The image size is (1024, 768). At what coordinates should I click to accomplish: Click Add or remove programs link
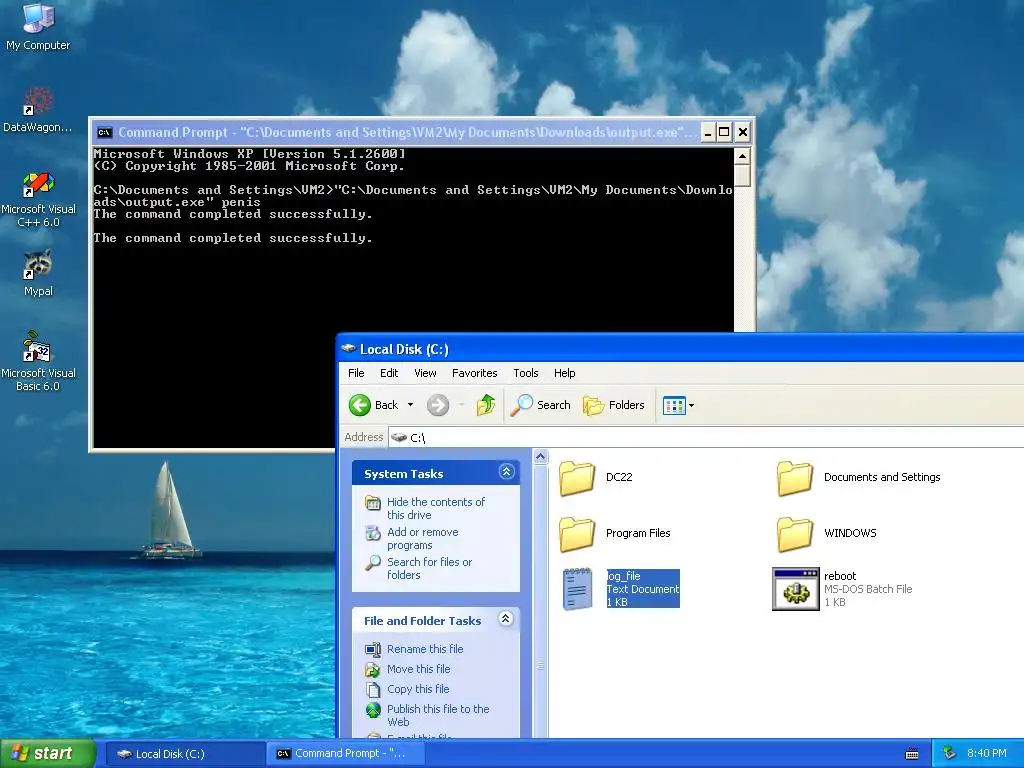(x=423, y=539)
